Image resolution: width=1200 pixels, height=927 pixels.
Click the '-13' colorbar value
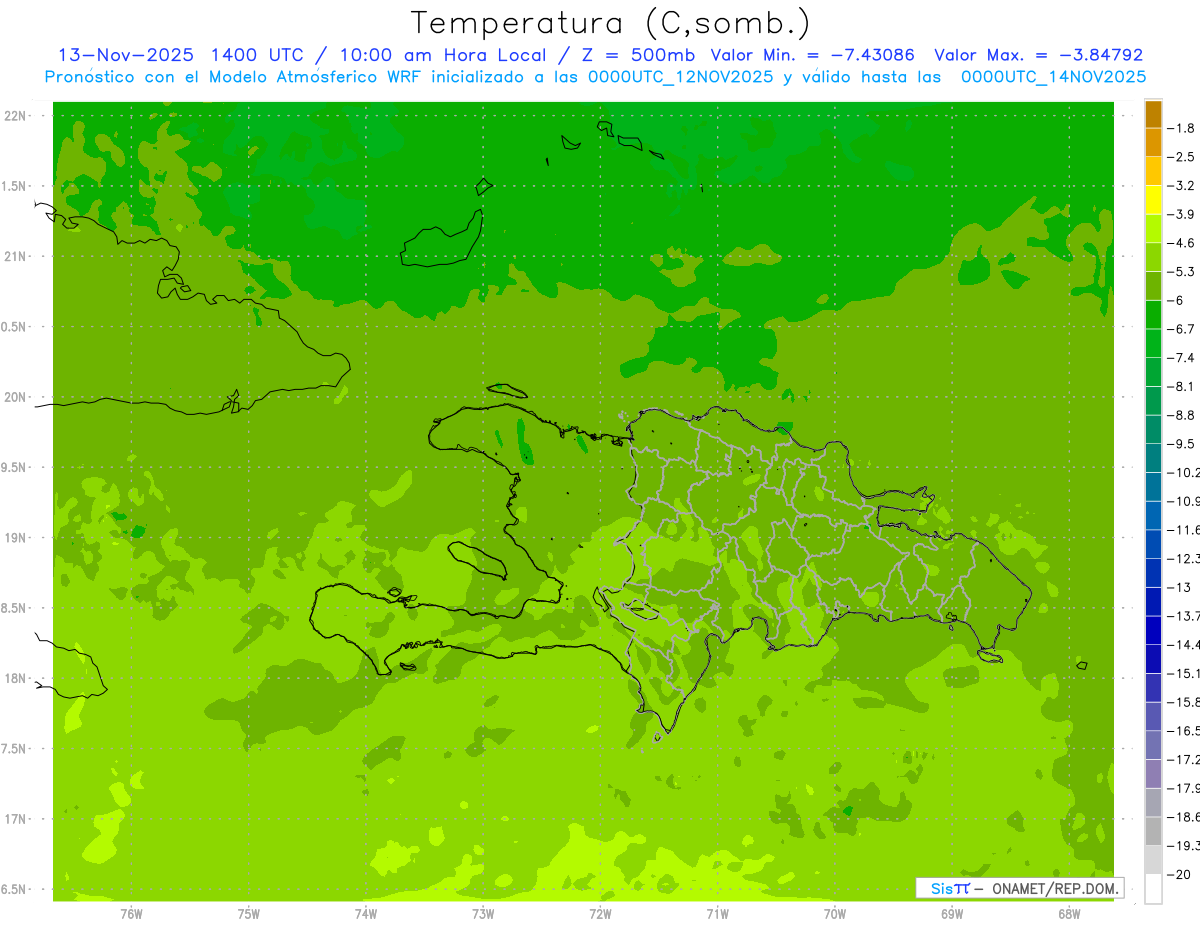(x=1179, y=588)
